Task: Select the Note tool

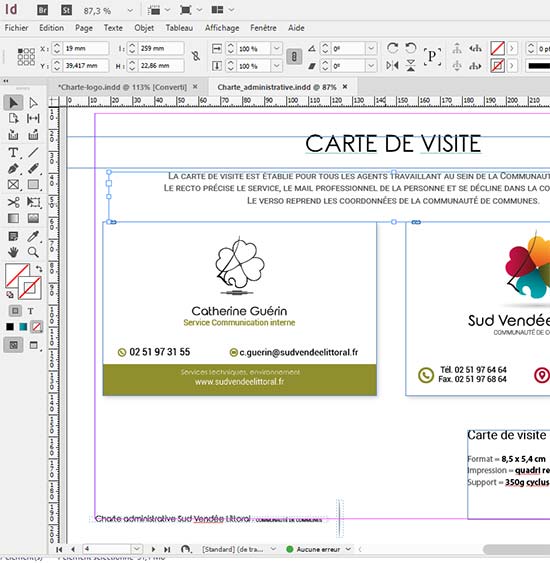Action: click(x=13, y=236)
